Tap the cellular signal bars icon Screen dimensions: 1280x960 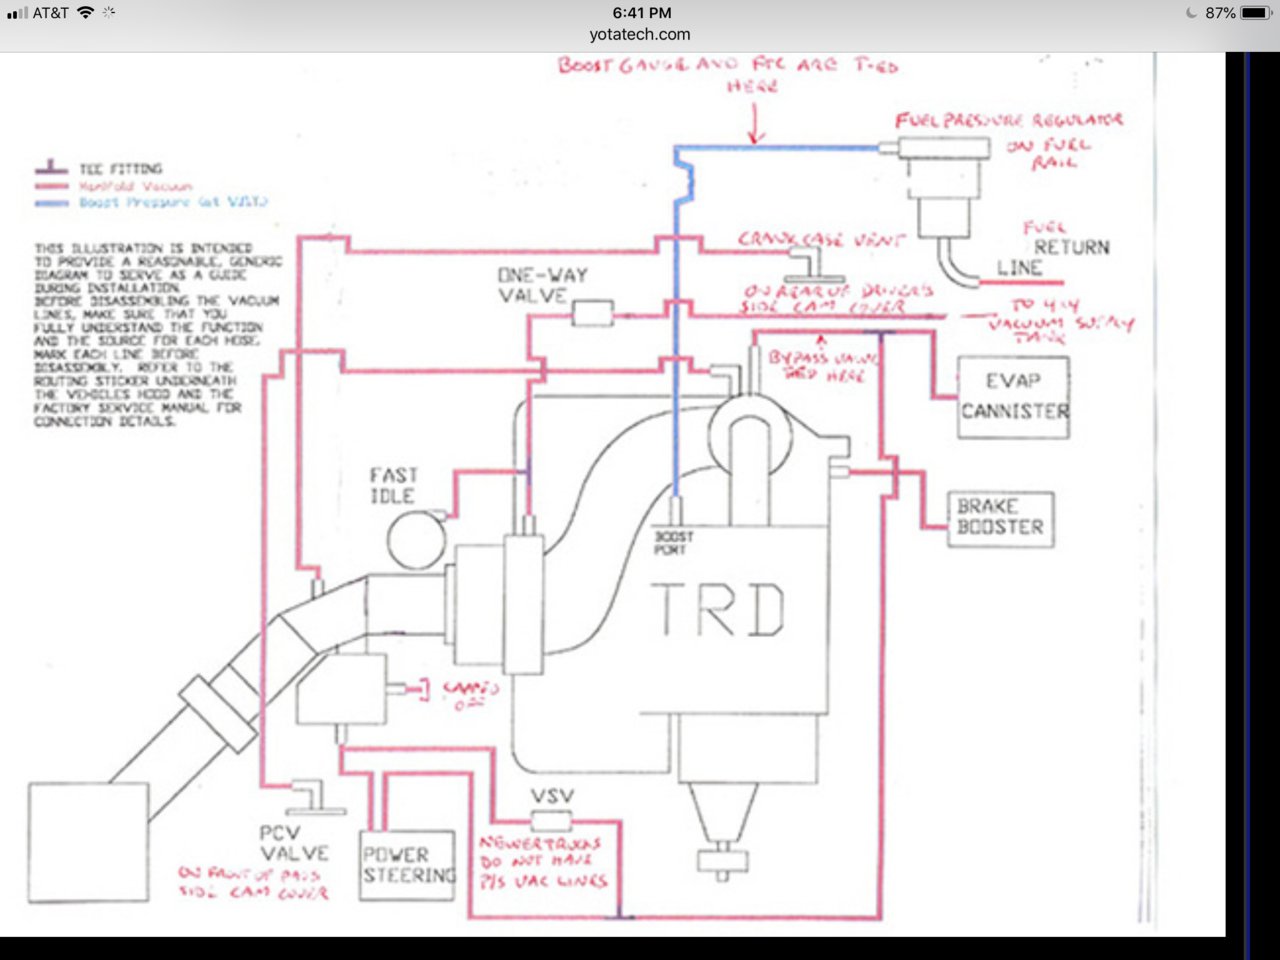tap(17, 13)
